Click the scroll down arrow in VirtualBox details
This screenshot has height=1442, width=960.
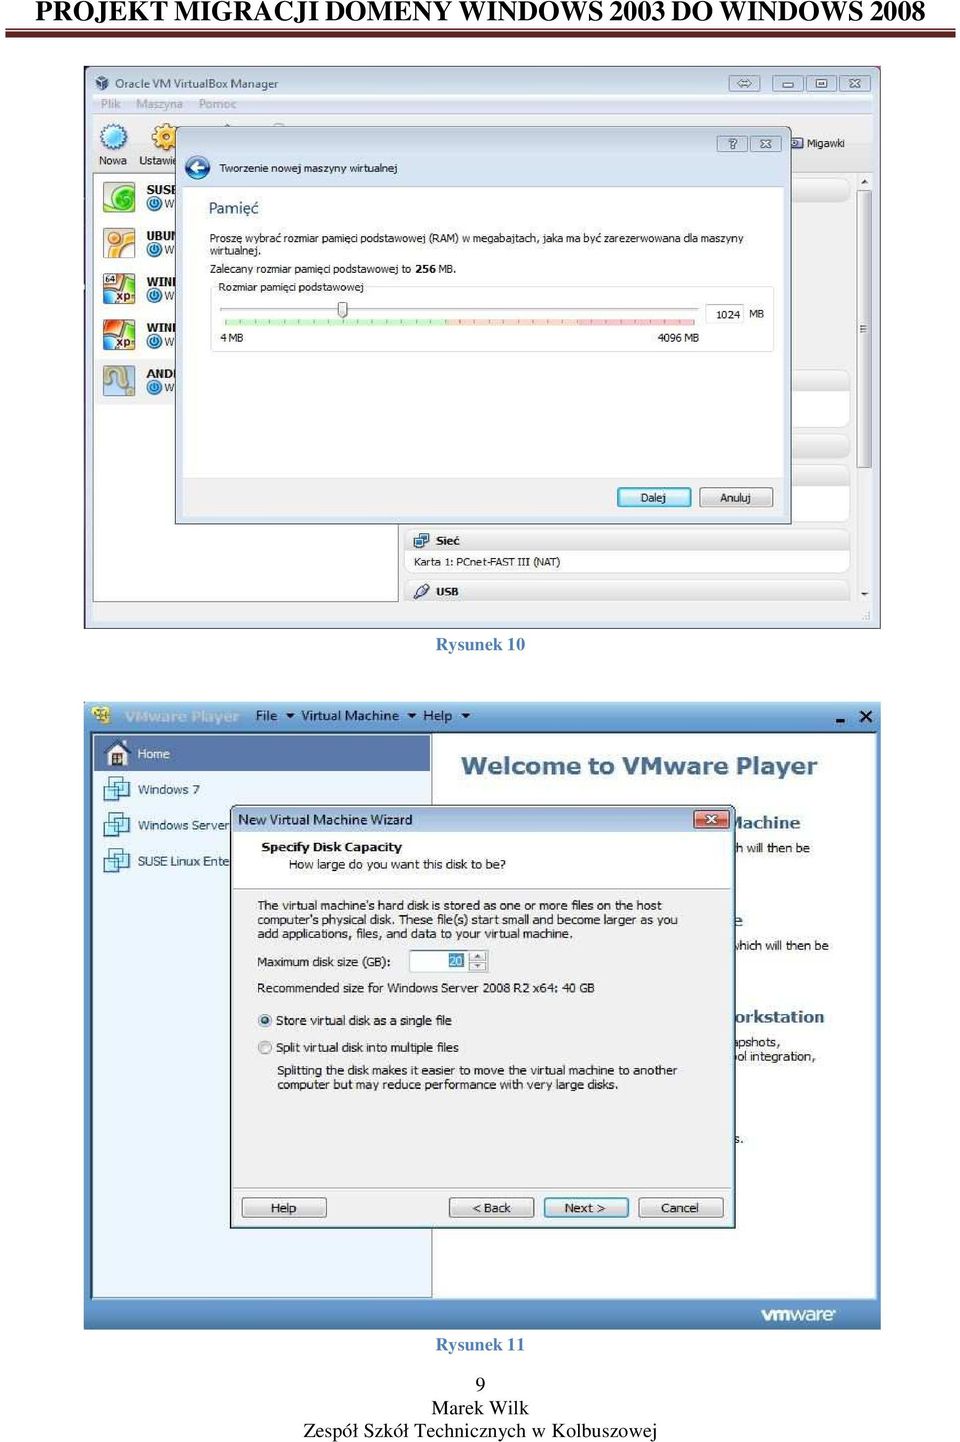coord(864,593)
